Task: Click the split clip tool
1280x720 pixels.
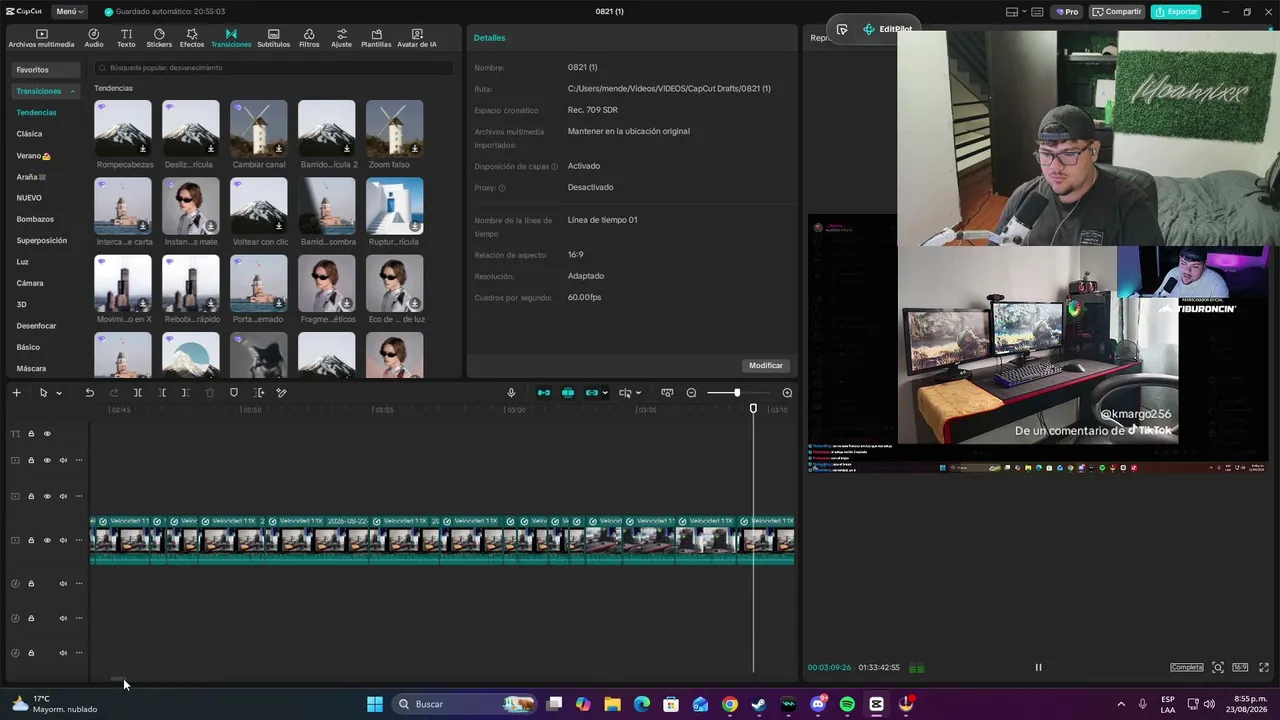Action: [x=138, y=393]
